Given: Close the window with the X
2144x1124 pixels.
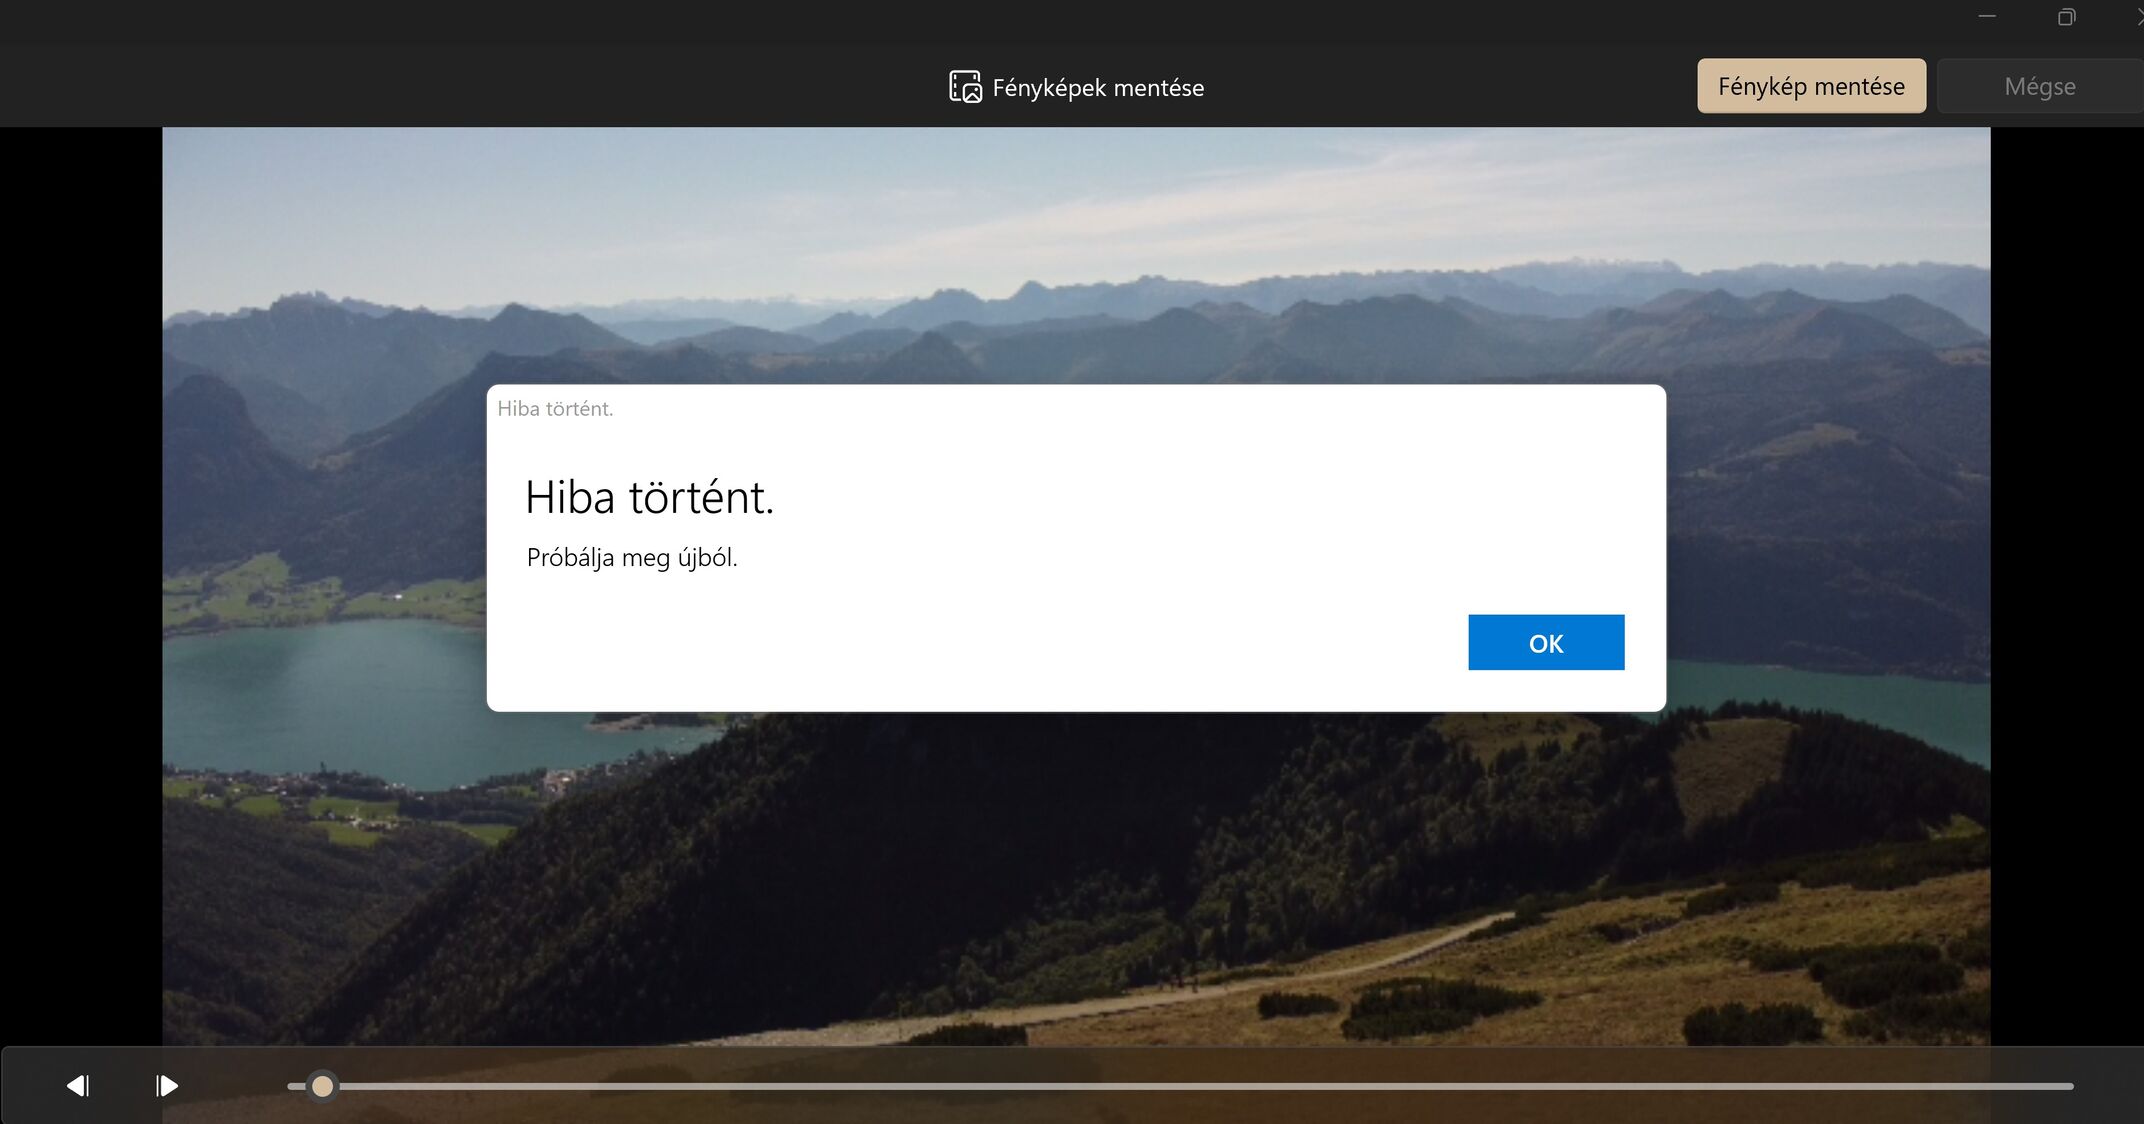Looking at the screenshot, I should (x=2139, y=17).
